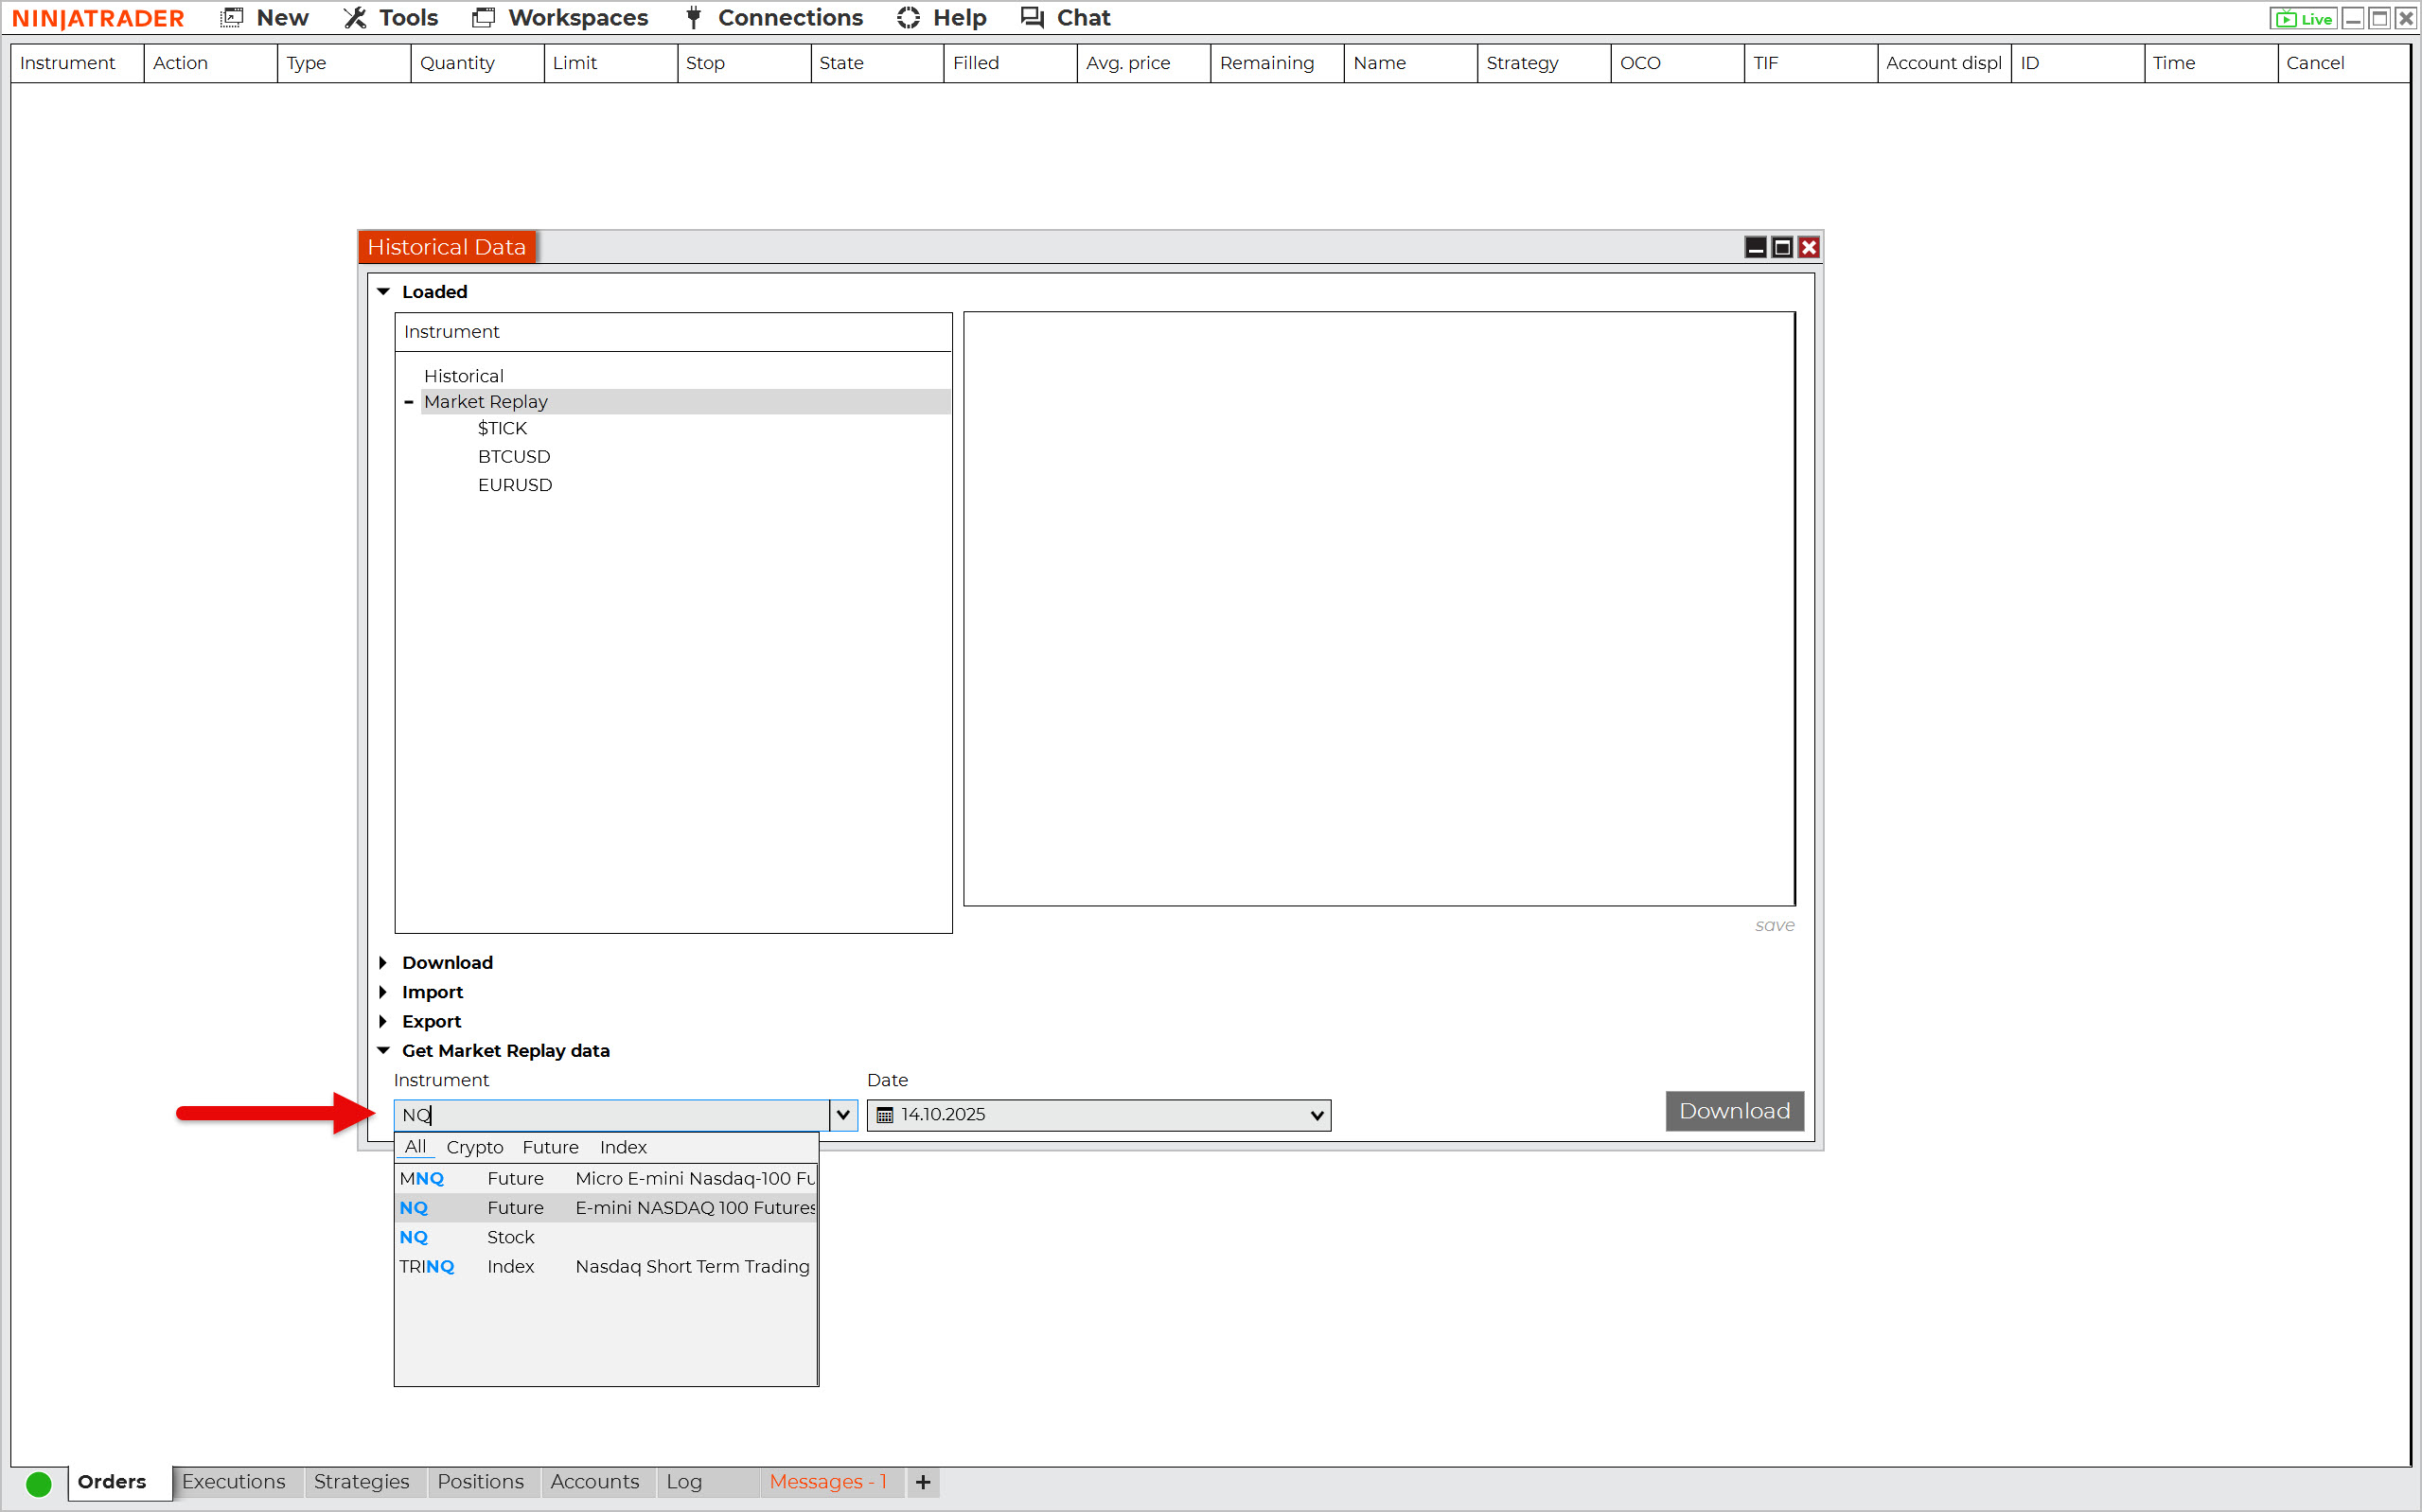This screenshot has width=2422, height=1512.
Task: Open the Tools menu wrench icon
Action: pos(355,18)
